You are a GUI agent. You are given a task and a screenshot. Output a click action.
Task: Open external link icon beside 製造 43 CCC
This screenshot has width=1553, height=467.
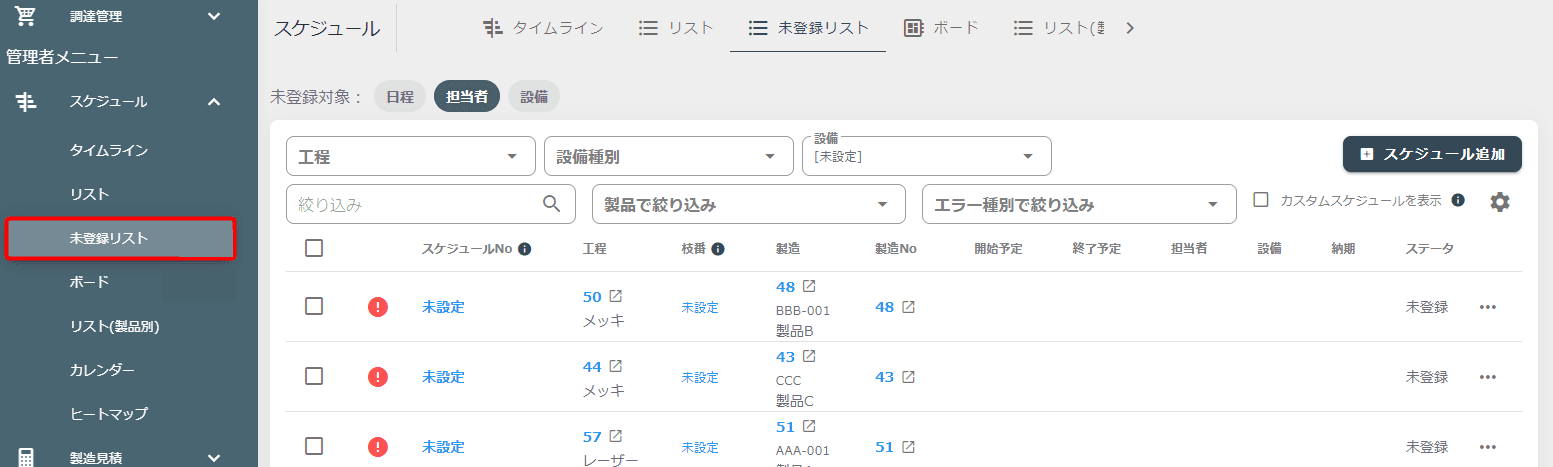tap(809, 356)
